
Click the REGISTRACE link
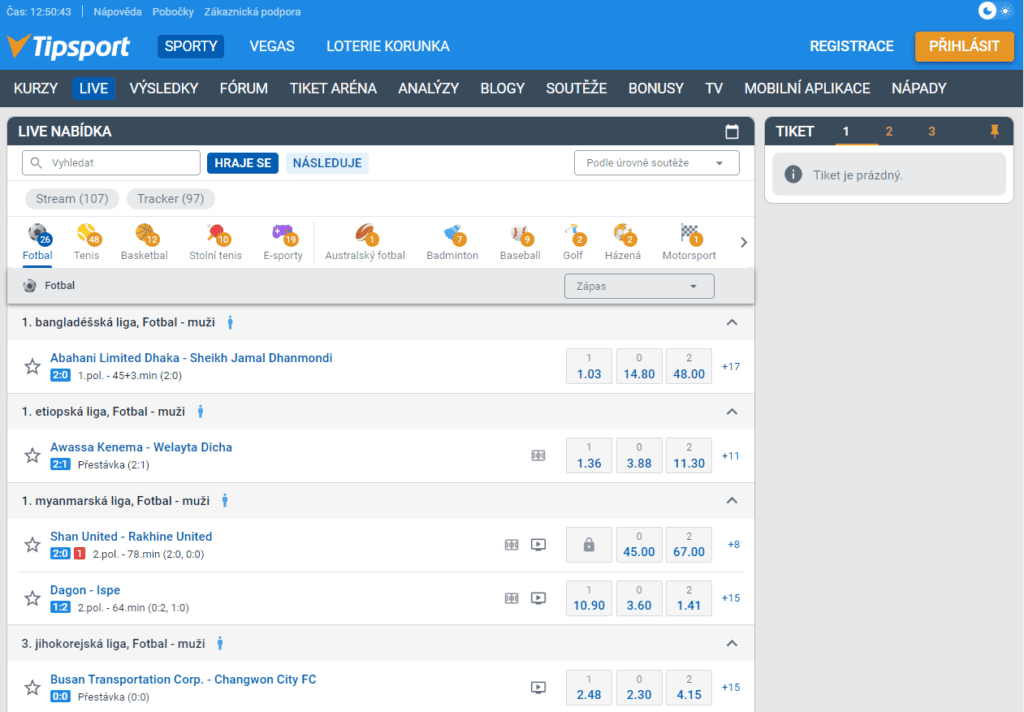click(852, 46)
